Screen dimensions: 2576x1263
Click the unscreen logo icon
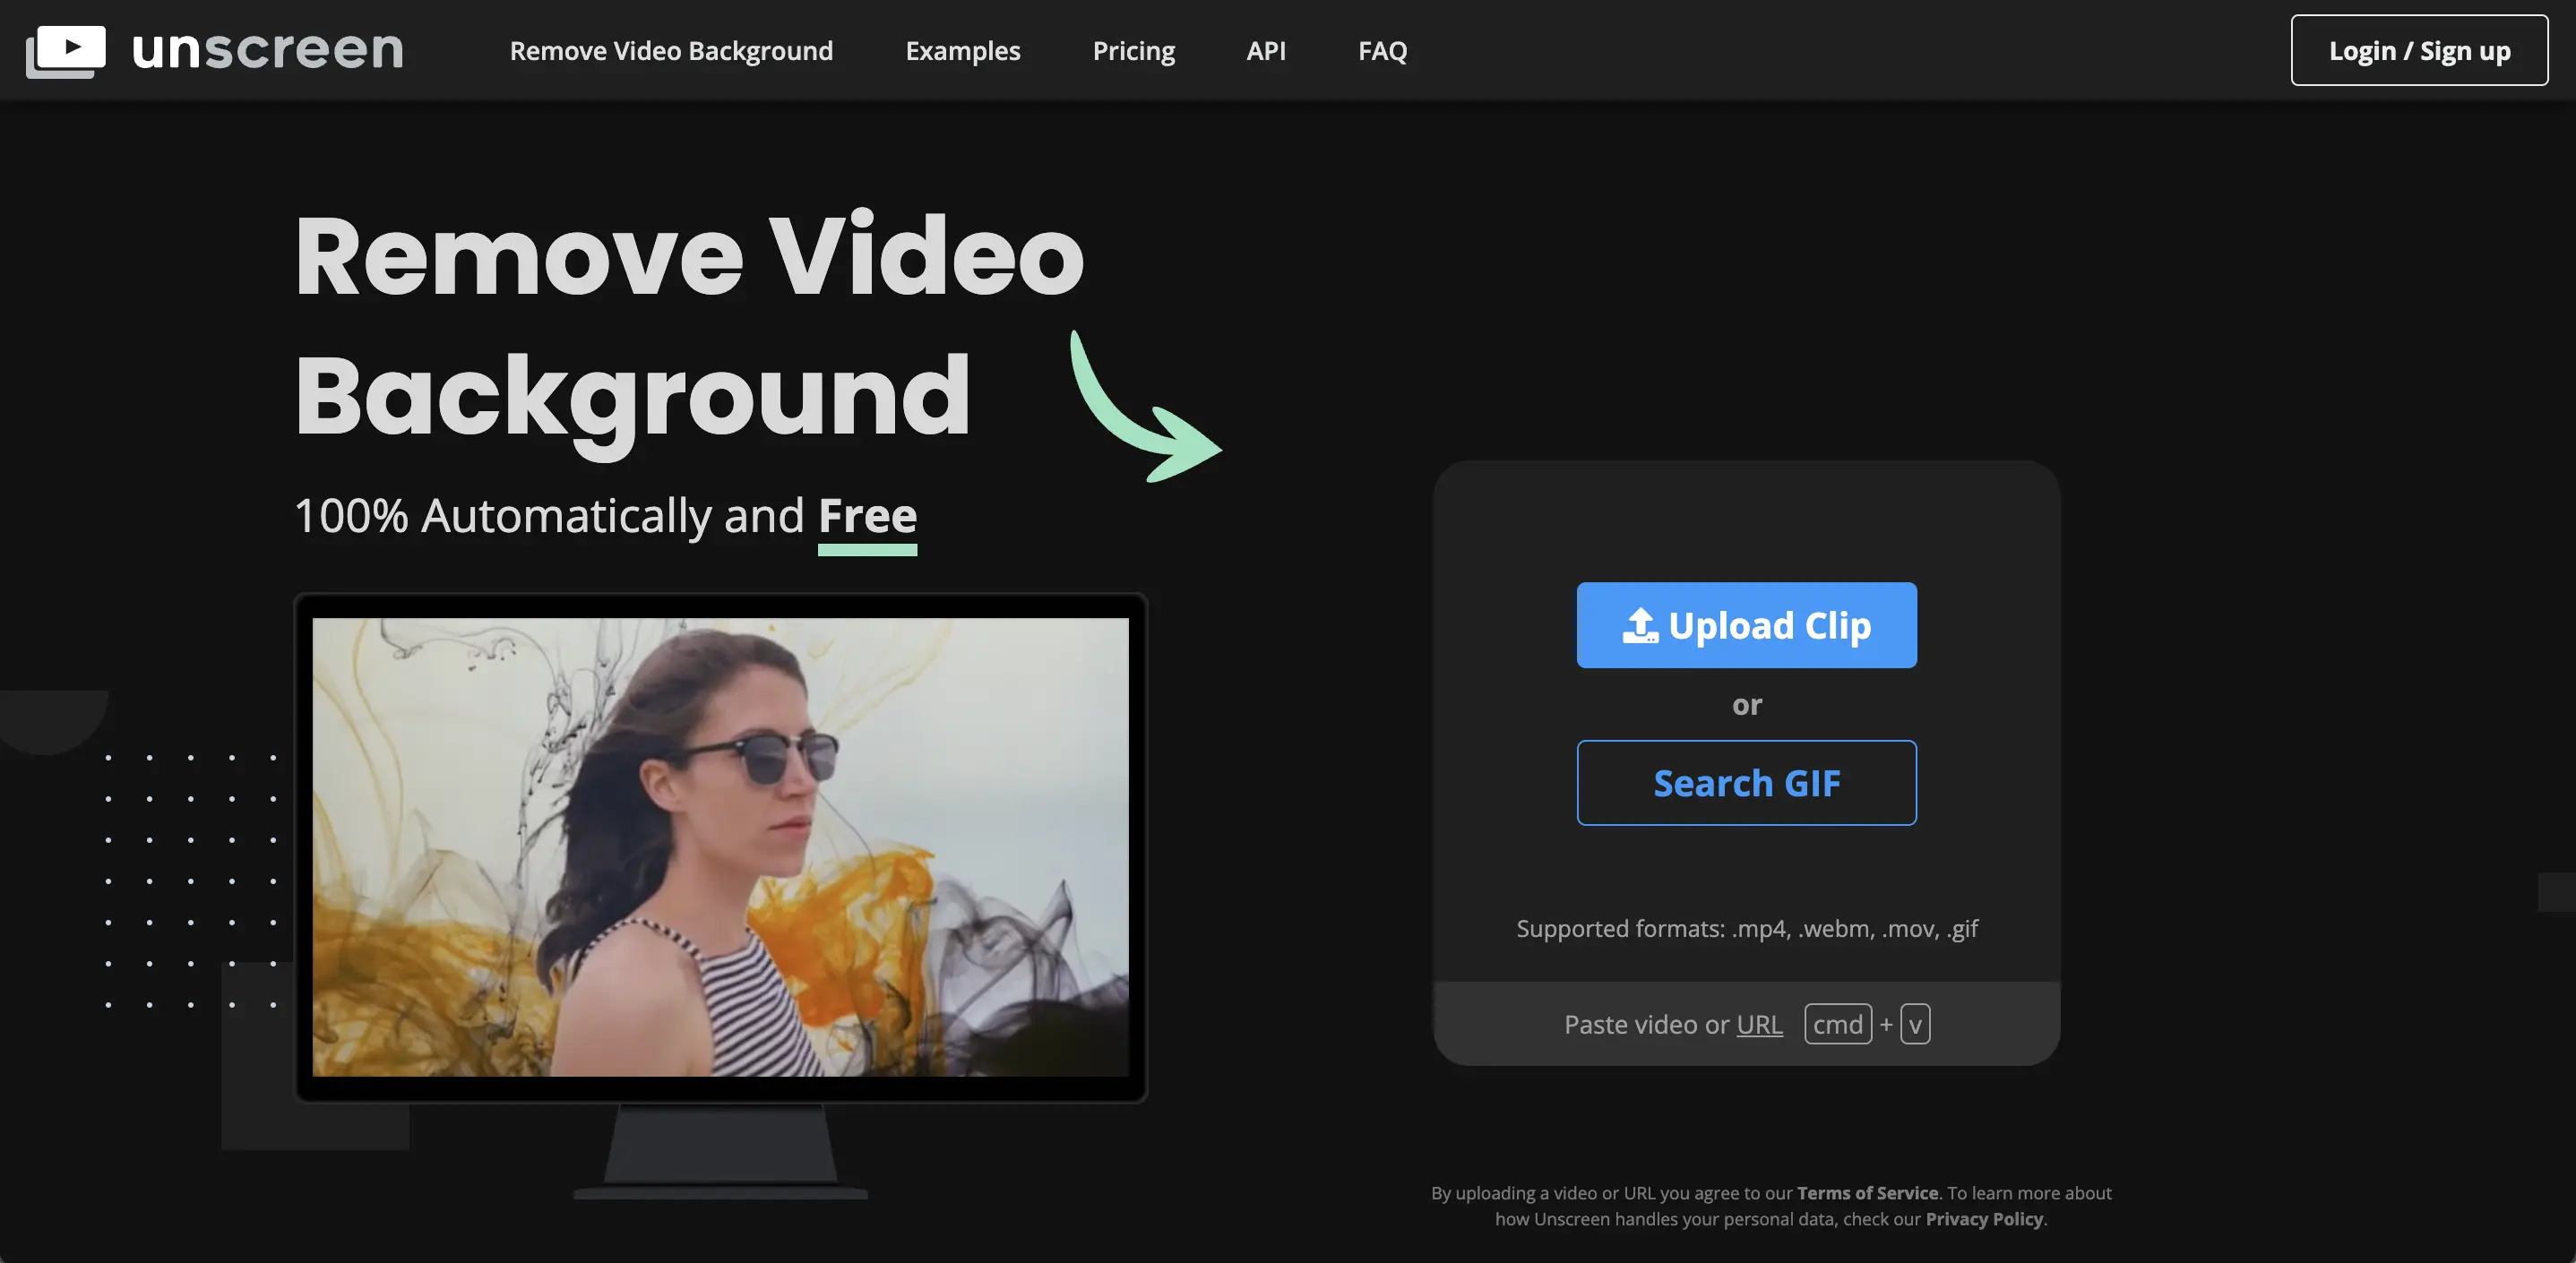coord(66,50)
